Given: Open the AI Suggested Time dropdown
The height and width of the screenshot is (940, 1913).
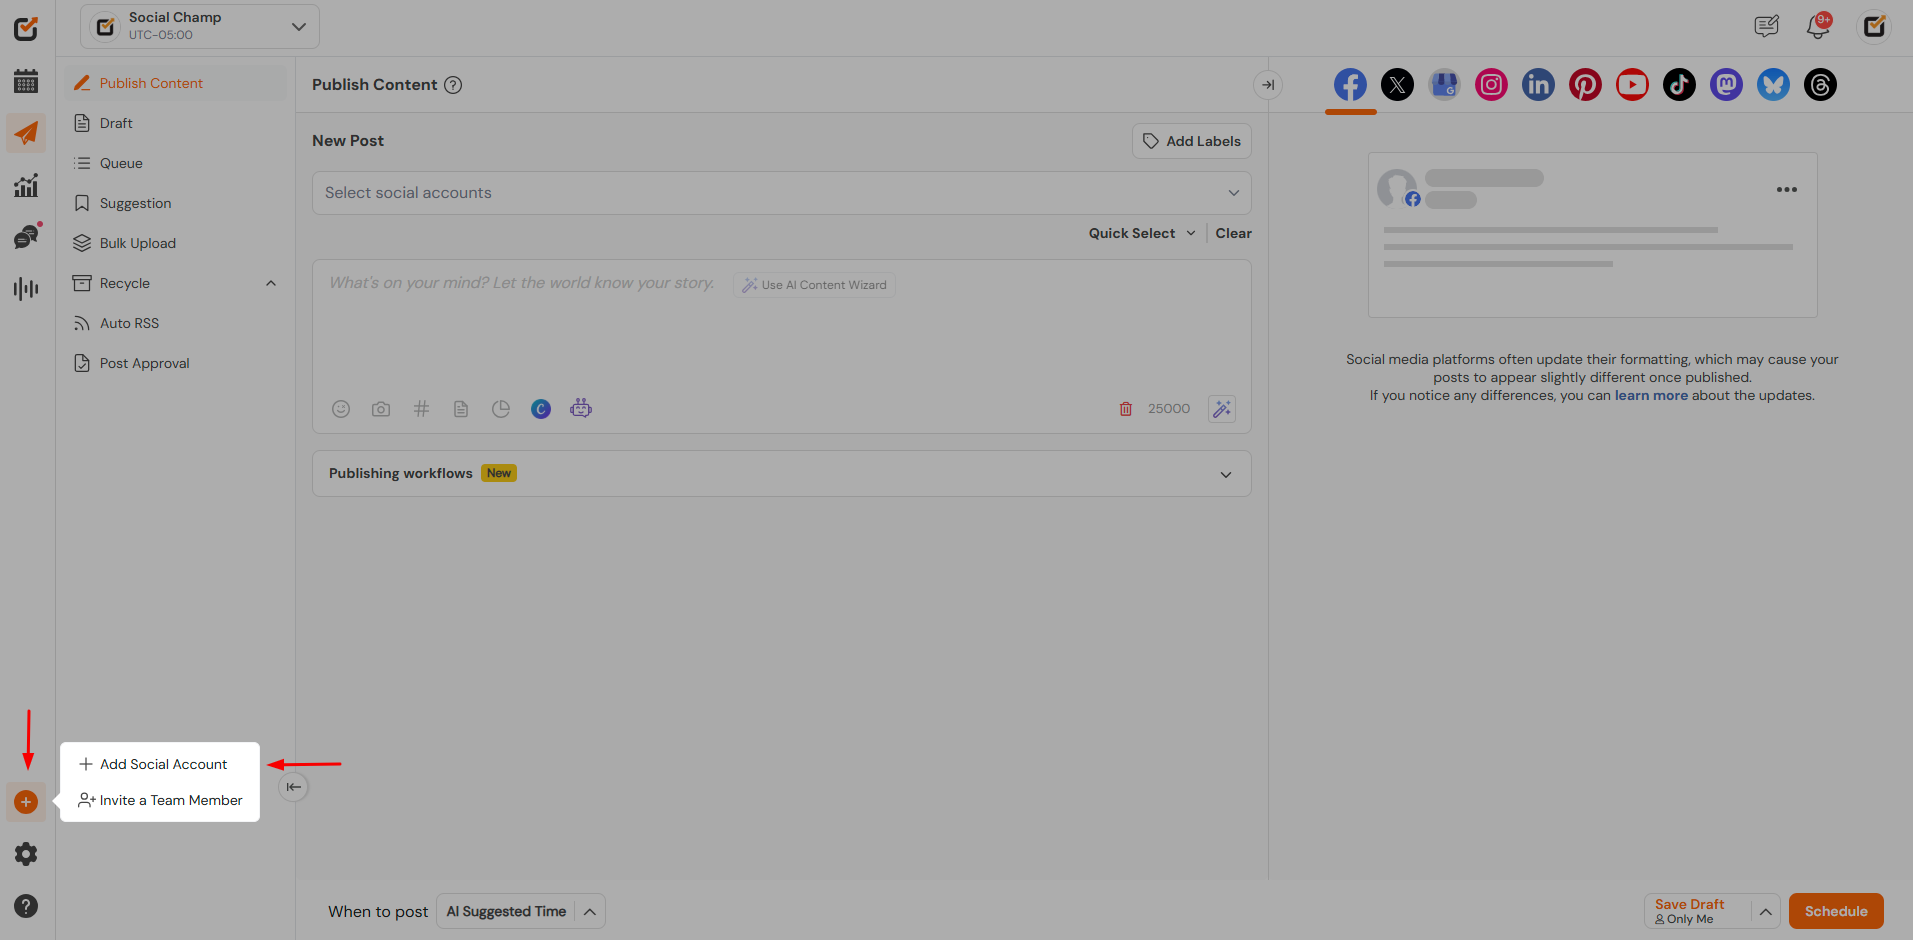Looking at the screenshot, I should click(520, 911).
